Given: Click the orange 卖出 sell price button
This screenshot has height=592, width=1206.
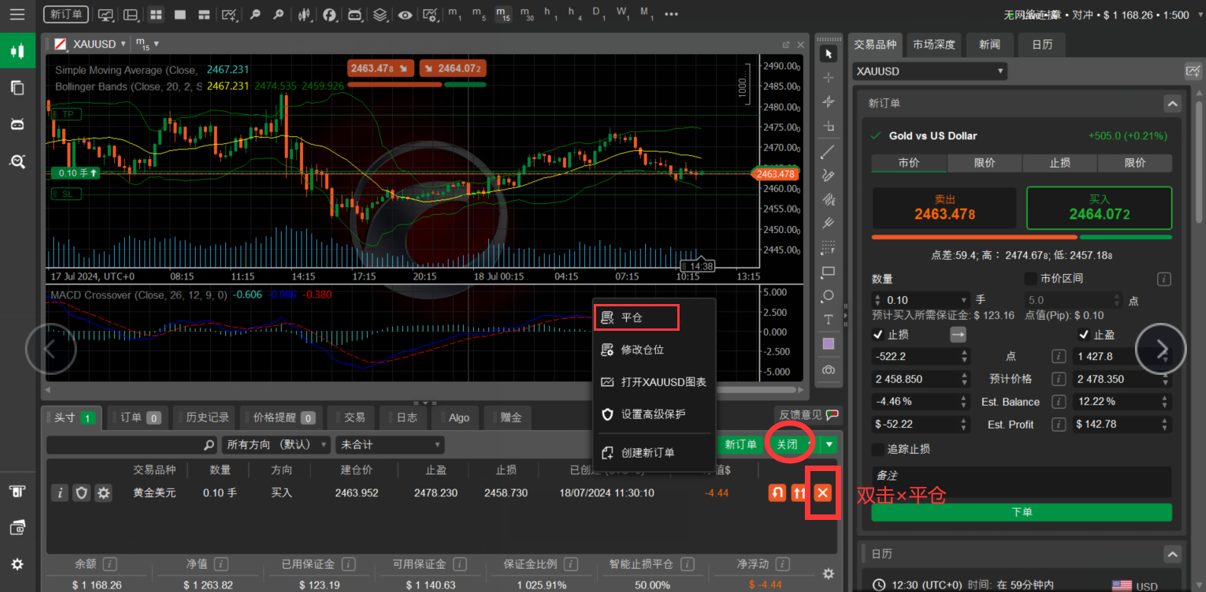Looking at the screenshot, I should pyautogui.click(x=945, y=208).
